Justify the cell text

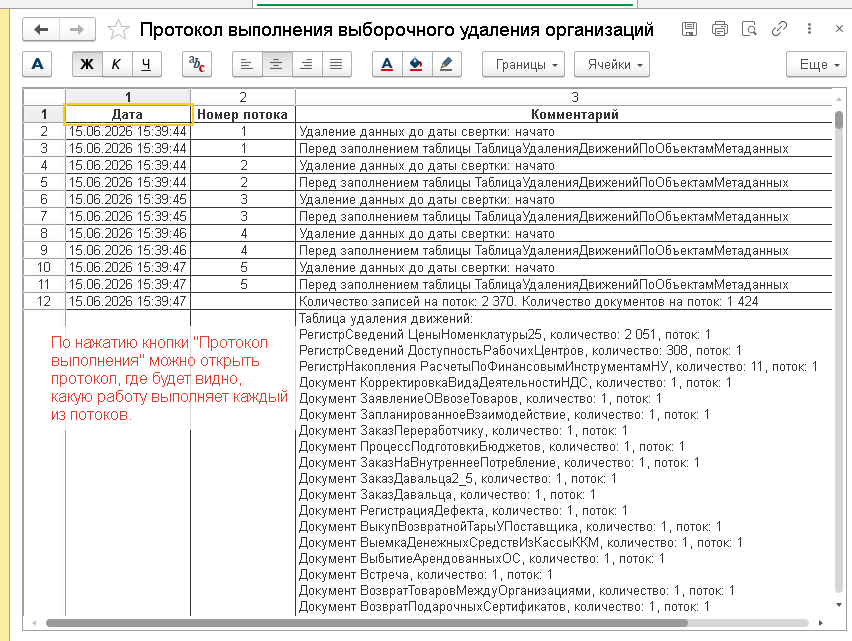(336, 64)
